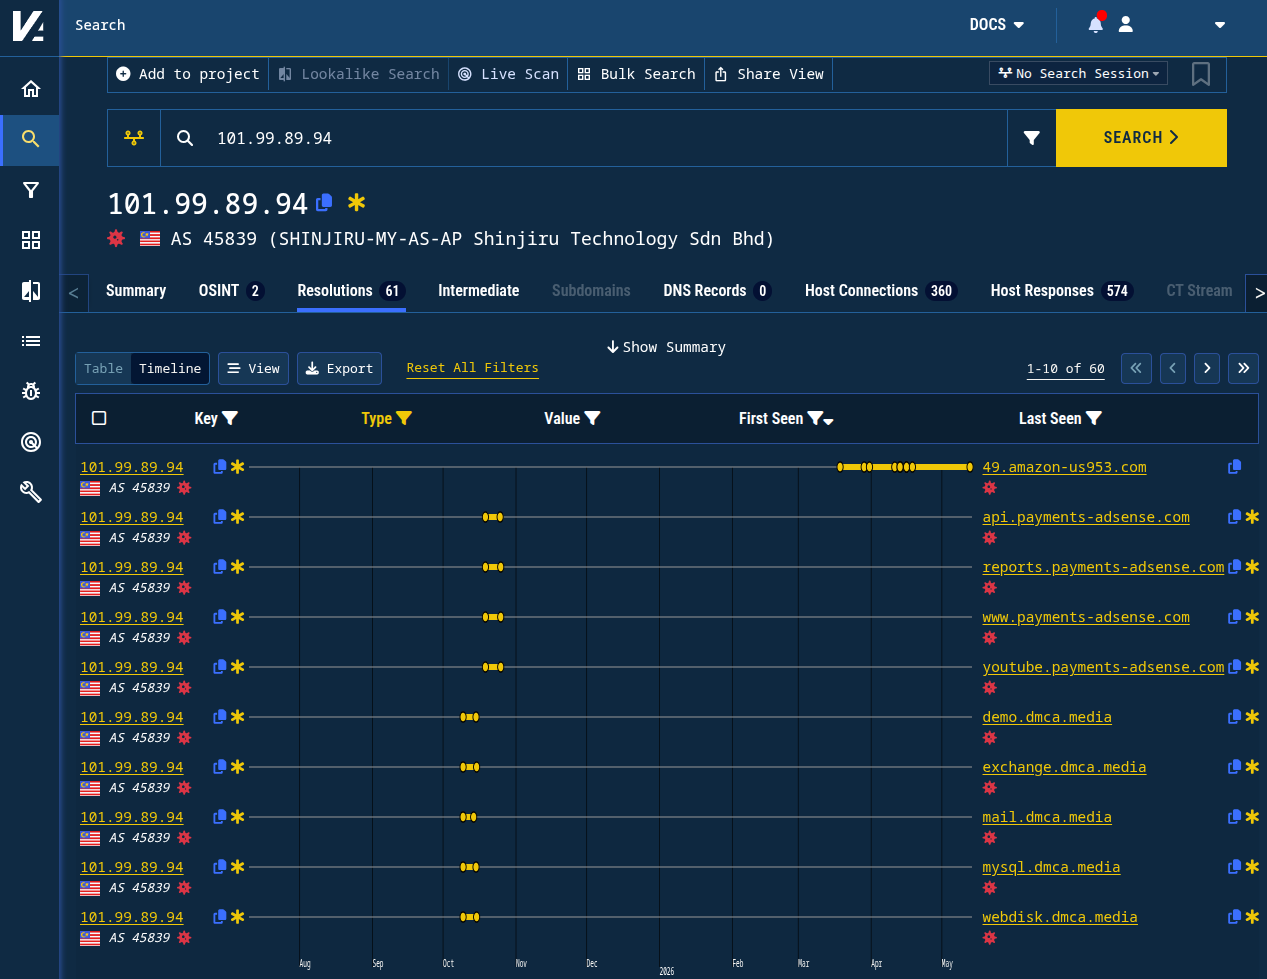The width and height of the screenshot is (1267, 979).
Task: Filter the Last Seen column
Action: pyautogui.click(x=1094, y=418)
